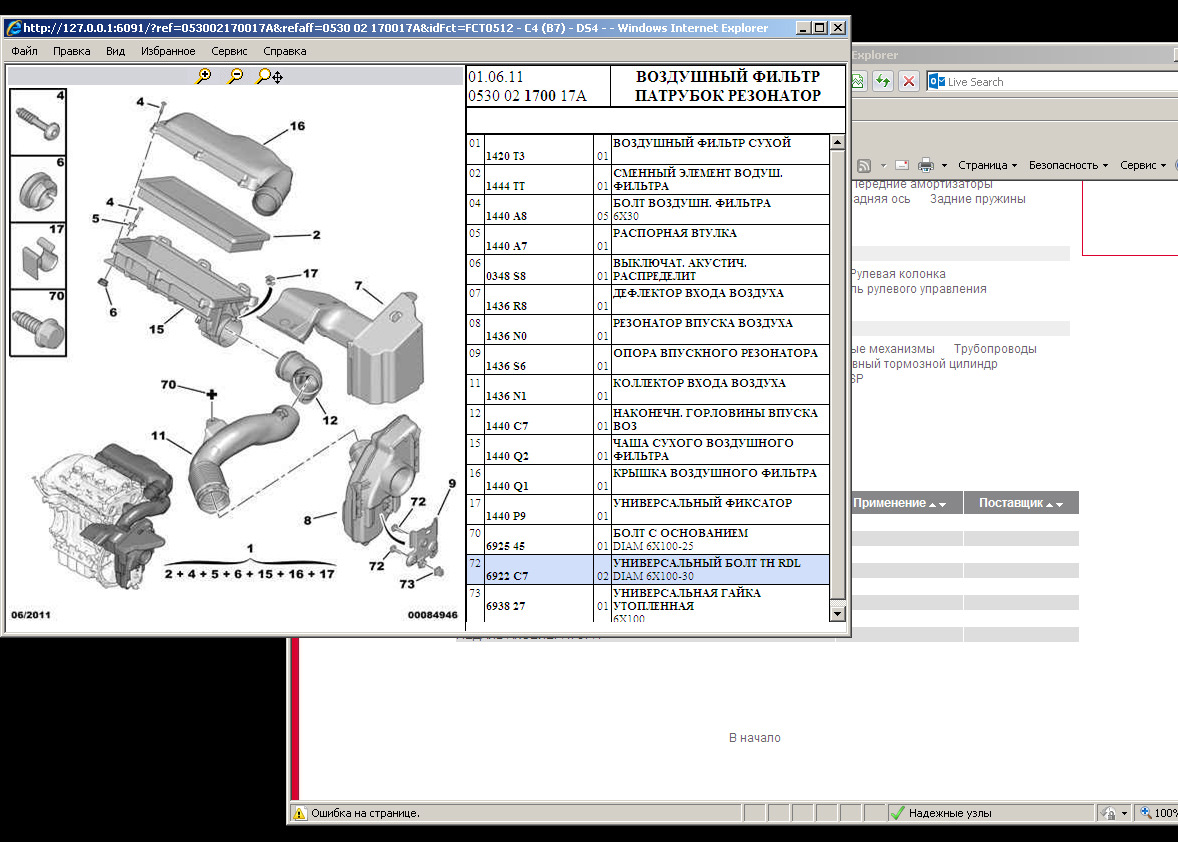Open the Избранное menu
The image size is (1178, 842).
click(168, 51)
